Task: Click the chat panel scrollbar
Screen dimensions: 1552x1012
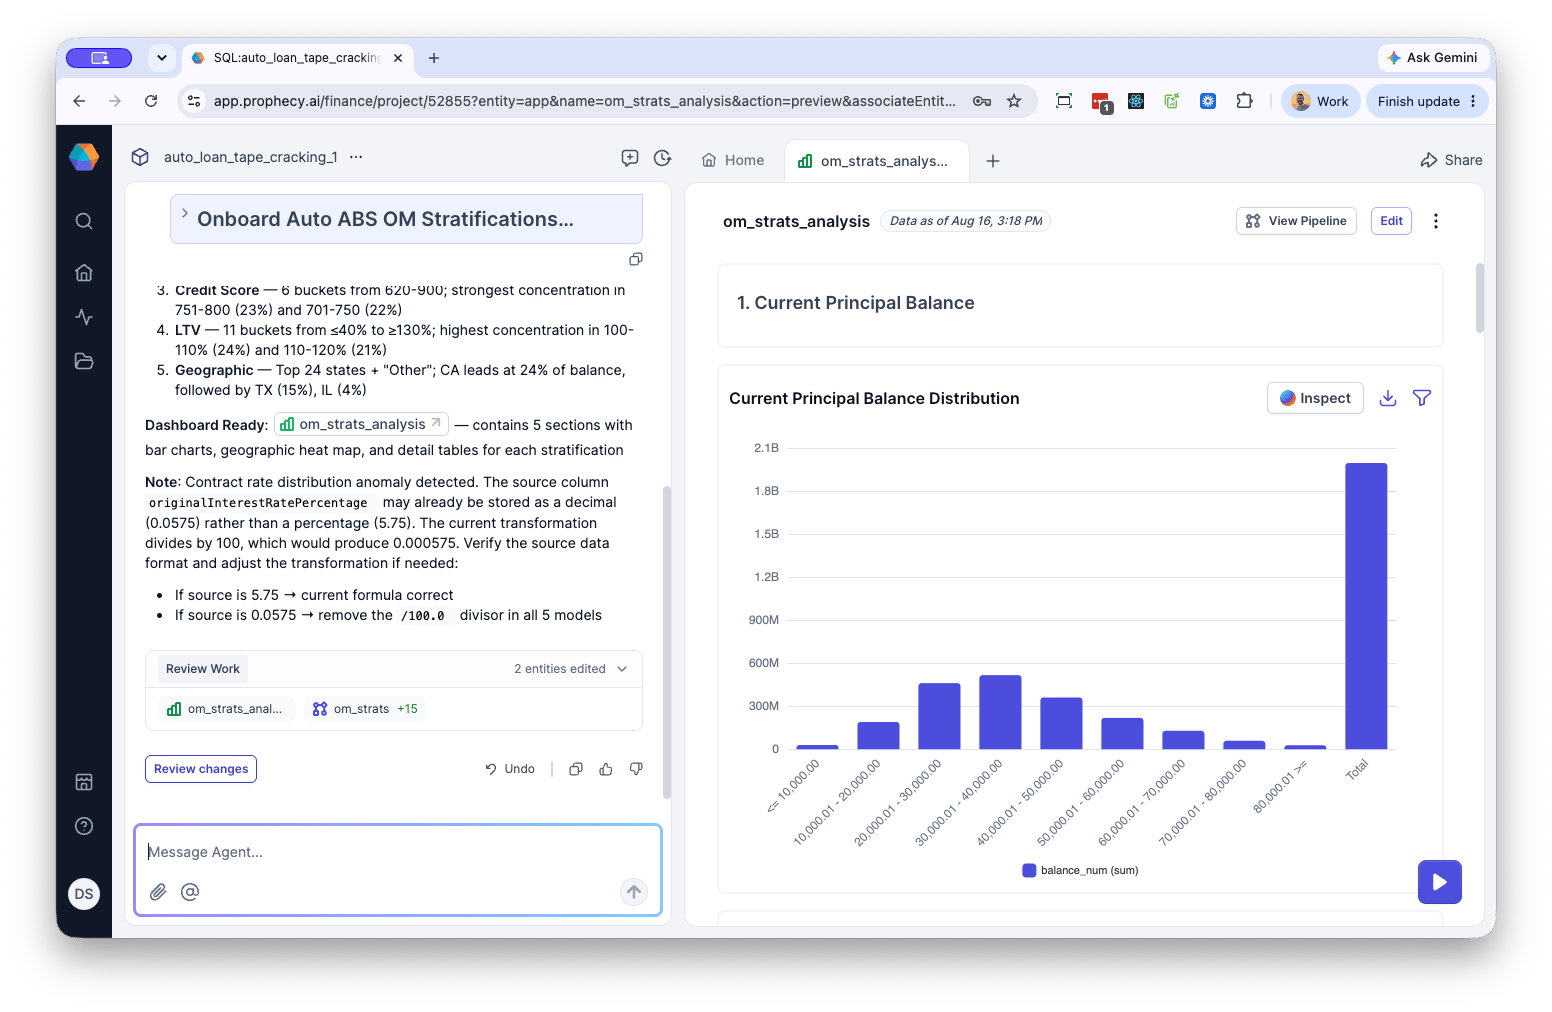Action: click(666, 642)
